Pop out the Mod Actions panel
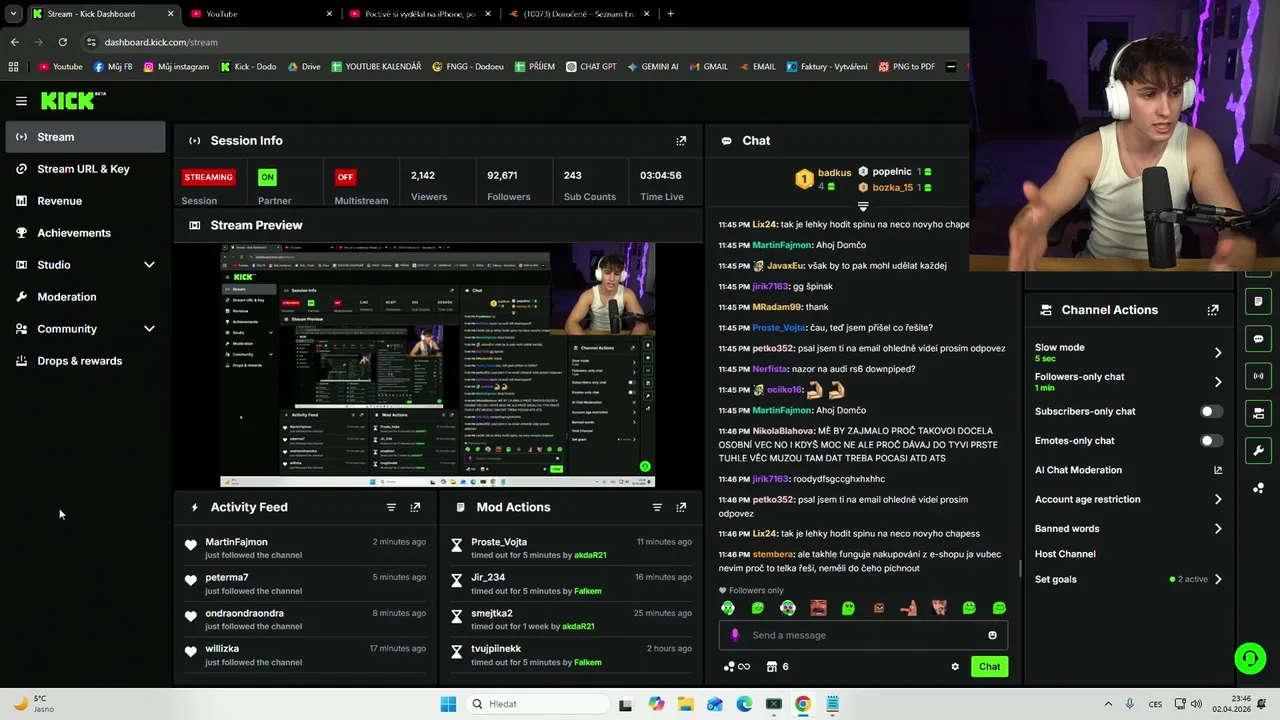 681,507
